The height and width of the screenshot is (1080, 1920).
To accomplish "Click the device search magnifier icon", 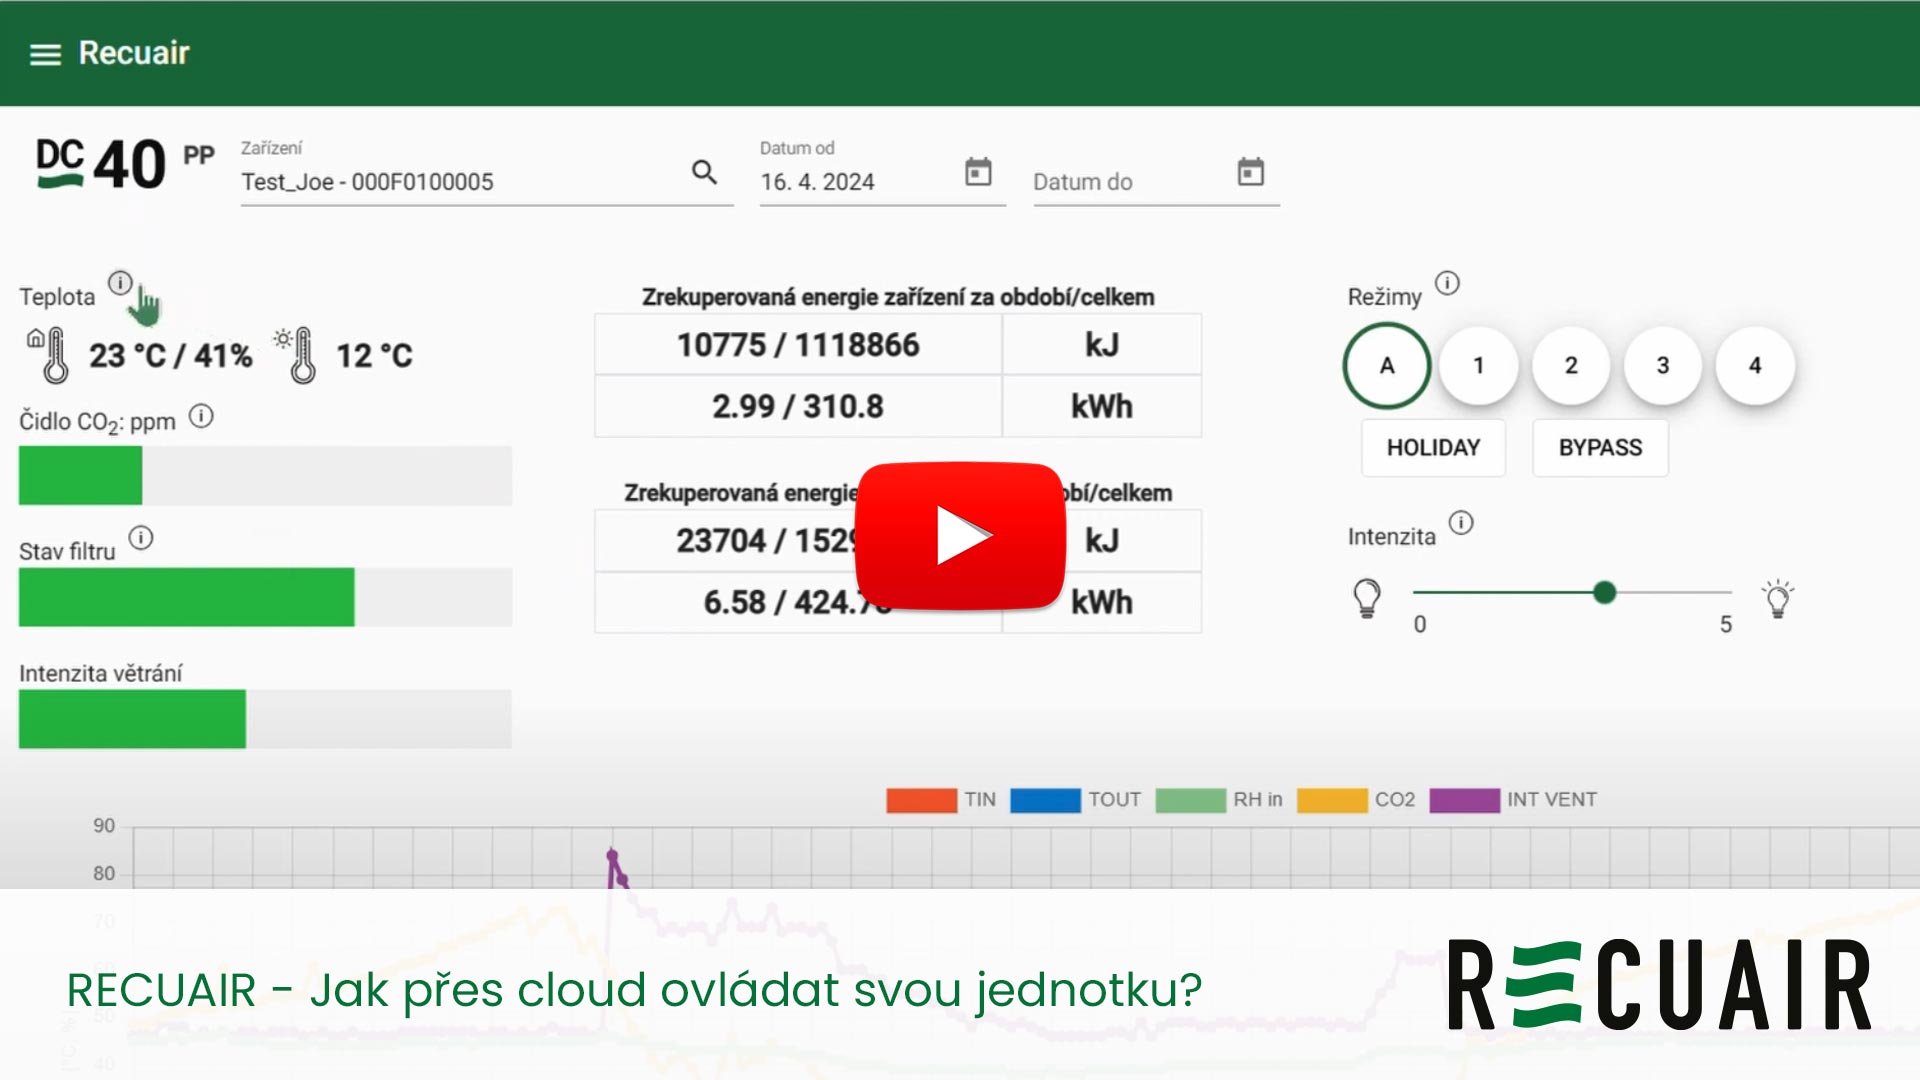I will [705, 172].
